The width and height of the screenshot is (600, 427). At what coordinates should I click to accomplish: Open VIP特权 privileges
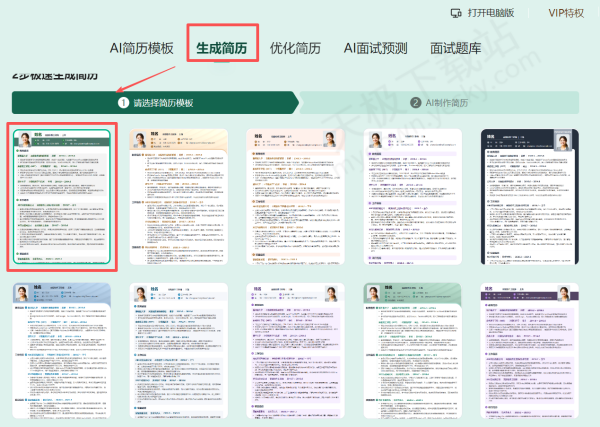click(566, 13)
